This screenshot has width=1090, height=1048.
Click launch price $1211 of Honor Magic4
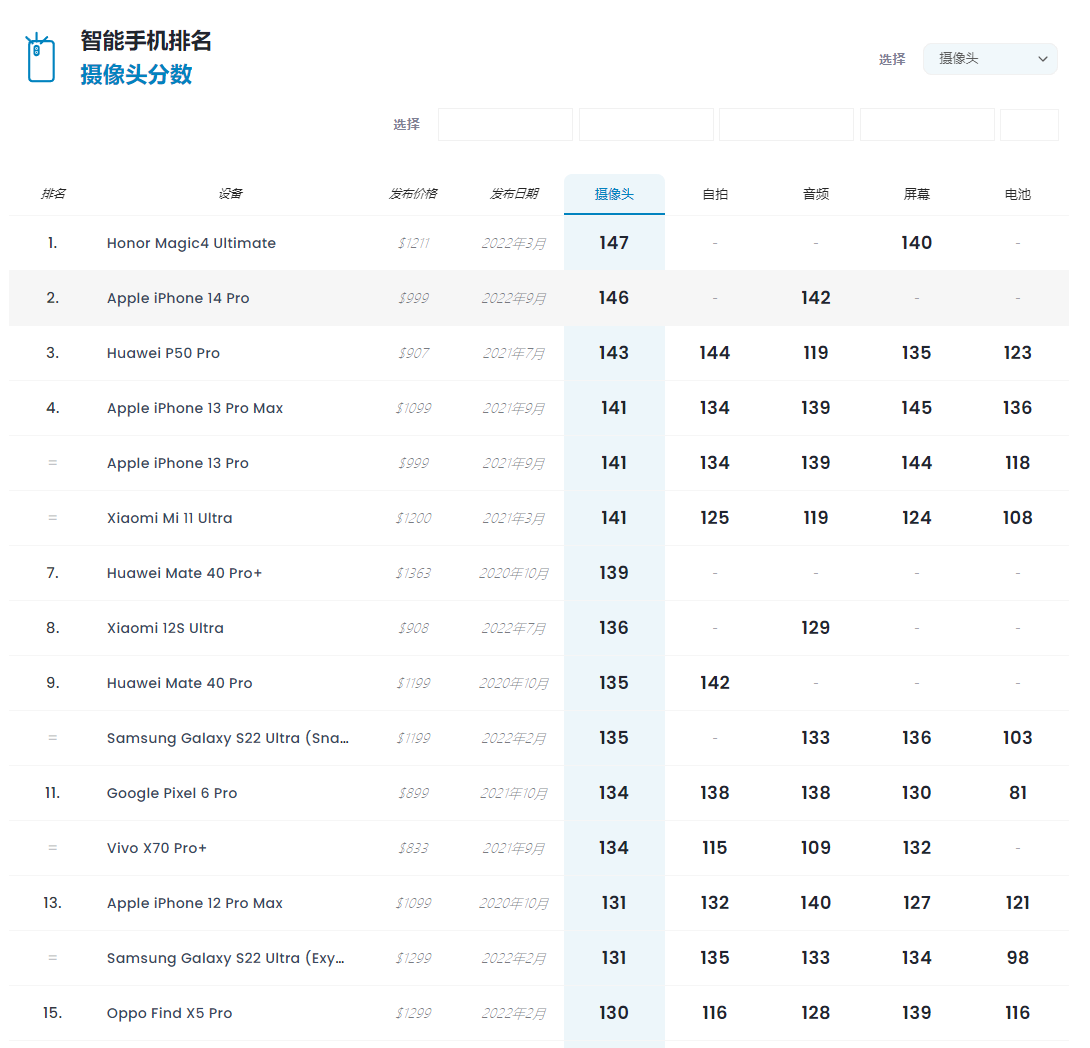point(414,243)
